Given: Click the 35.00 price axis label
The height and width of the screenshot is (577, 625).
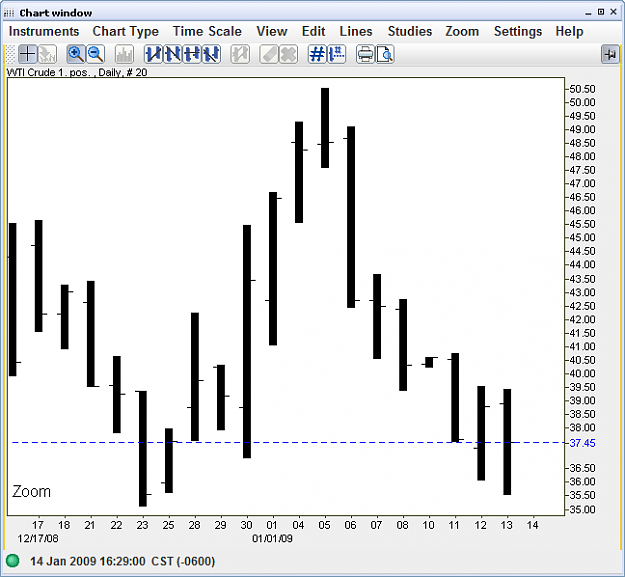Looking at the screenshot, I should click(x=582, y=509).
